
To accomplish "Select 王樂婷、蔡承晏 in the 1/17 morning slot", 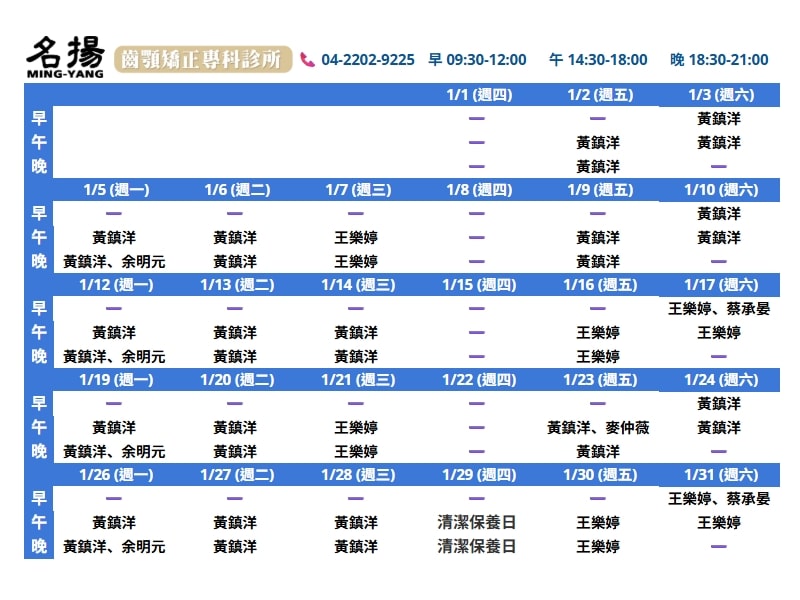I will tap(719, 308).
